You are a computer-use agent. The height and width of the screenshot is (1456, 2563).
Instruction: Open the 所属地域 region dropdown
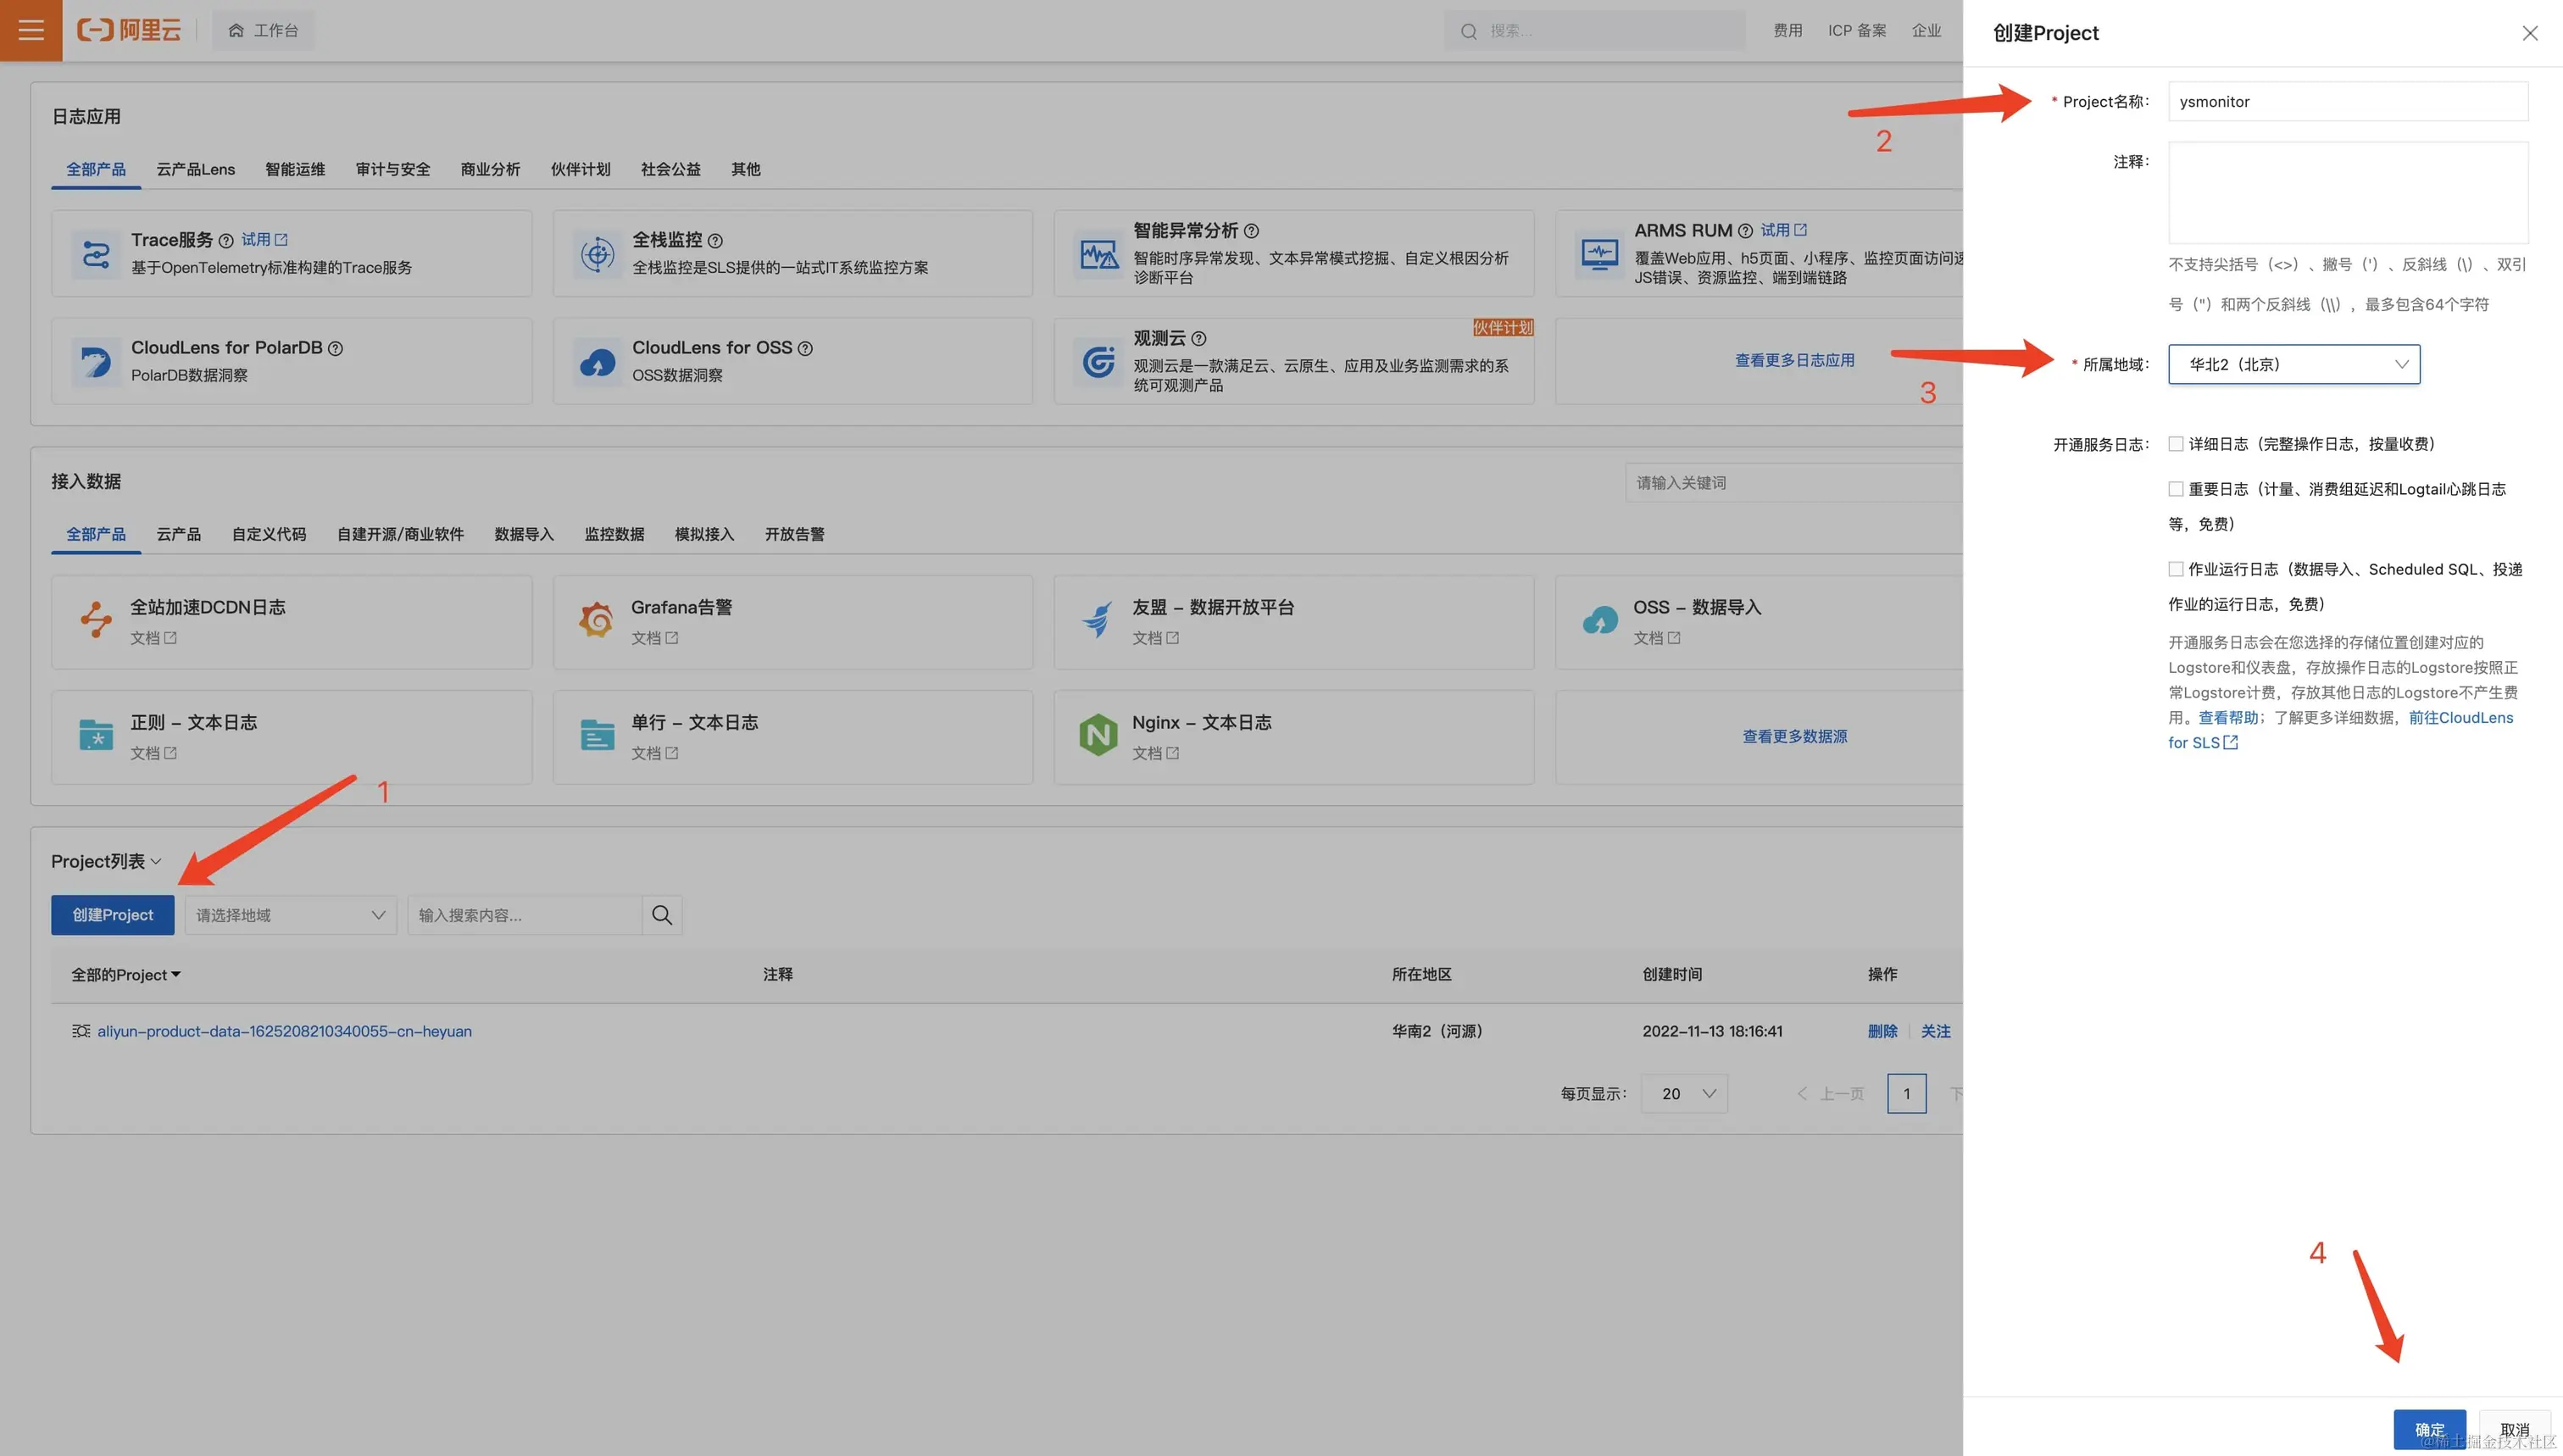tap(2293, 364)
